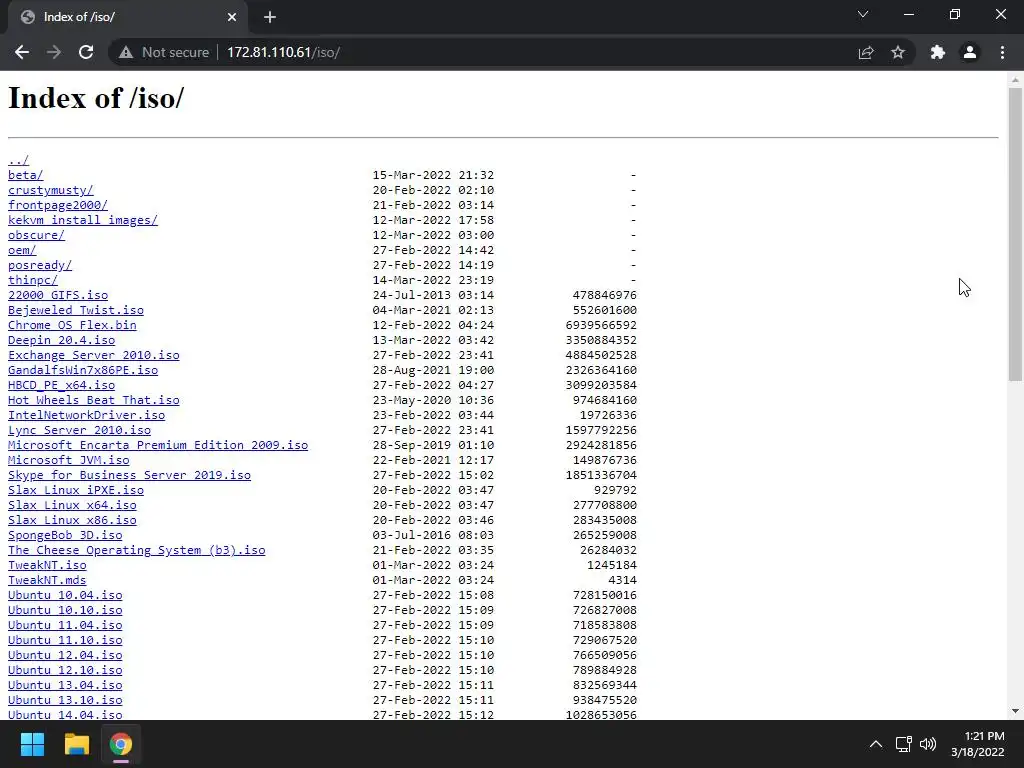Image resolution: width=1024 pixels, height=768 pixels.
Task: Download Ubuntu_10.04.iso
Action: [65, 596]
